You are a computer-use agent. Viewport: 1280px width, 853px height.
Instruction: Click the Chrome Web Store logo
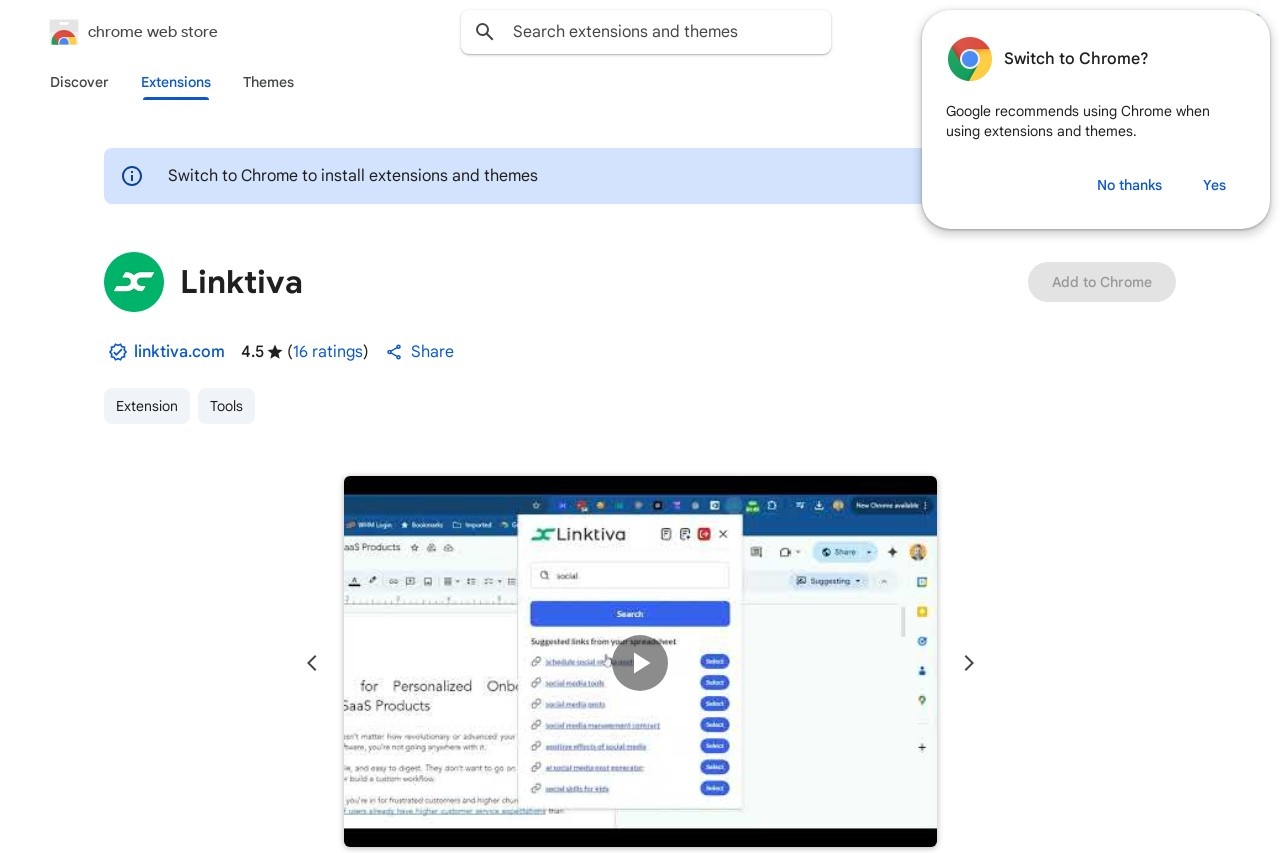[64, 32]
